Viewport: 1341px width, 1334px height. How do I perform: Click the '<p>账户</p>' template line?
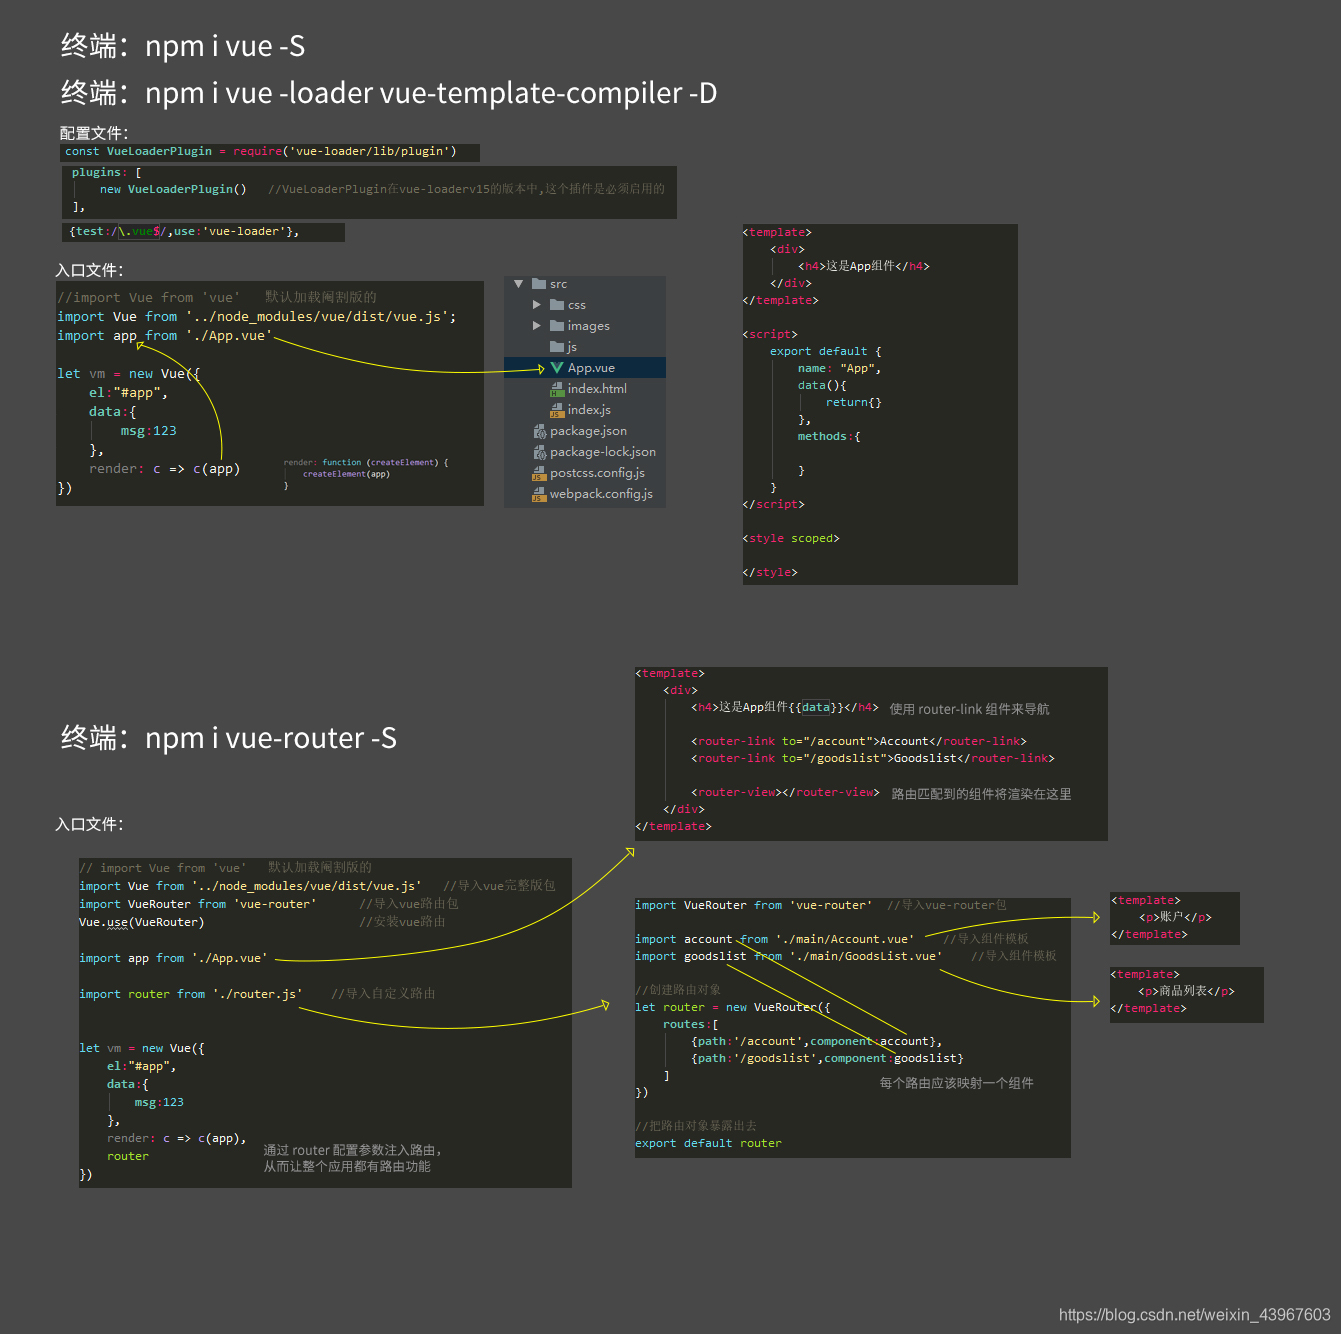click(1175, 917)
